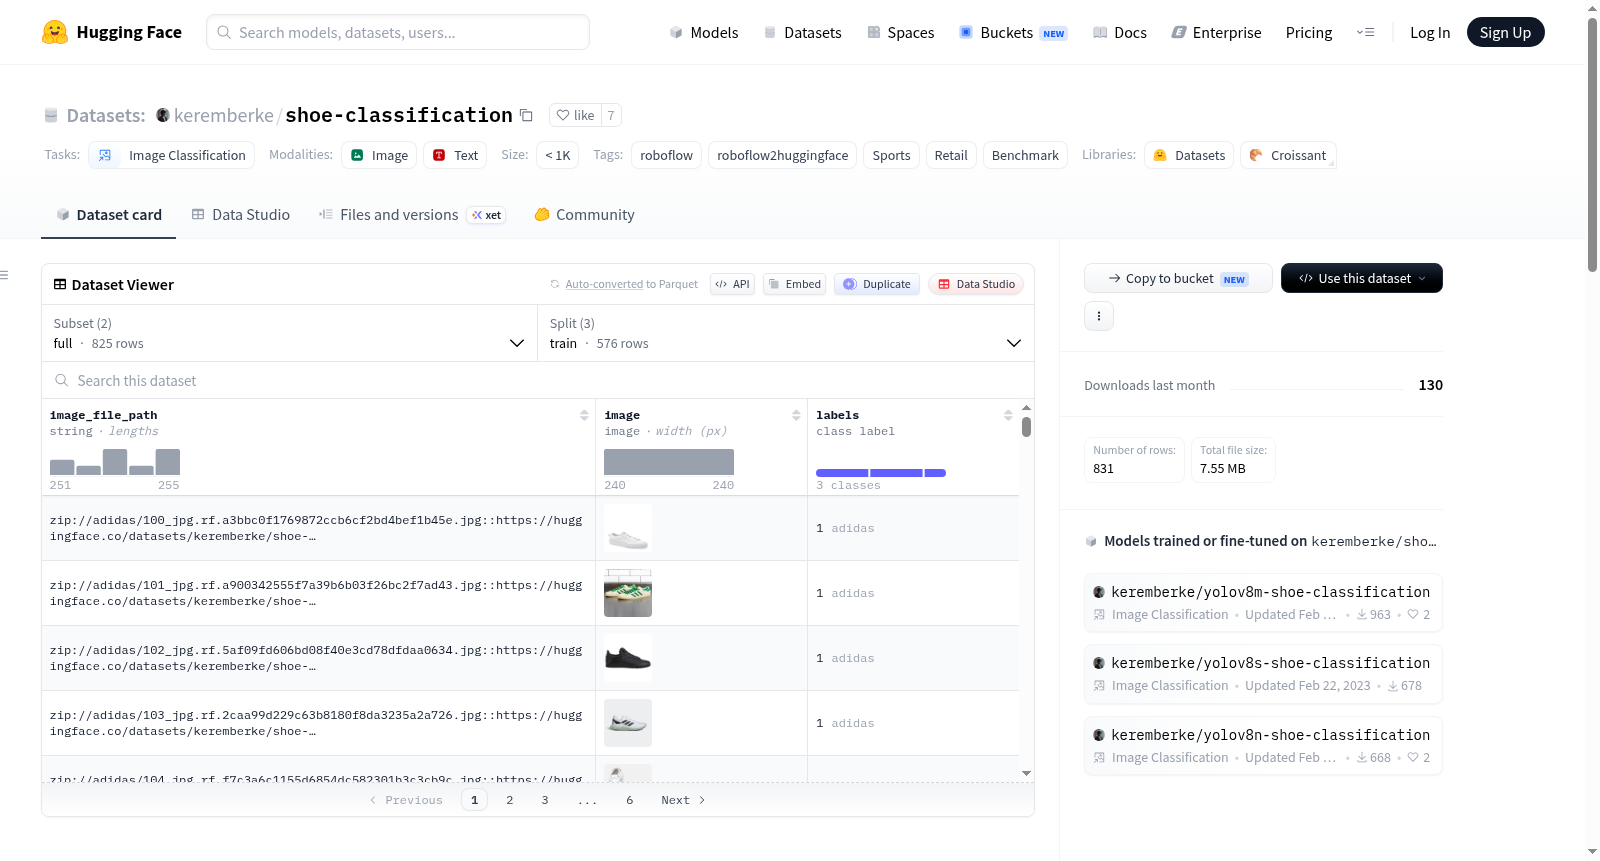Open the green adidas shoe thumbnail
The height and width of the screenshot is (861, 1600).
(628, 593)
